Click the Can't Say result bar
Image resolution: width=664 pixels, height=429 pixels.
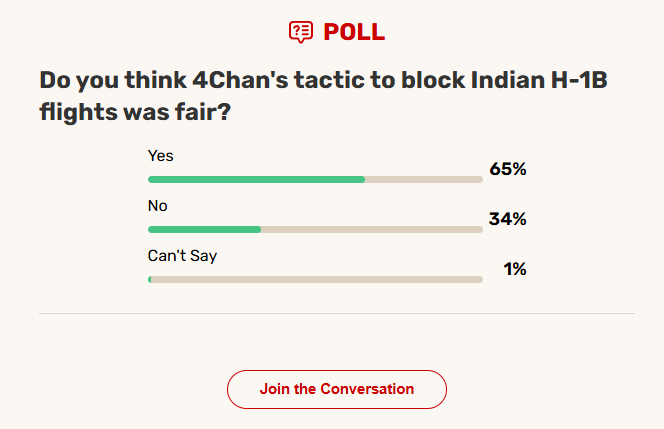click(315, 280)
